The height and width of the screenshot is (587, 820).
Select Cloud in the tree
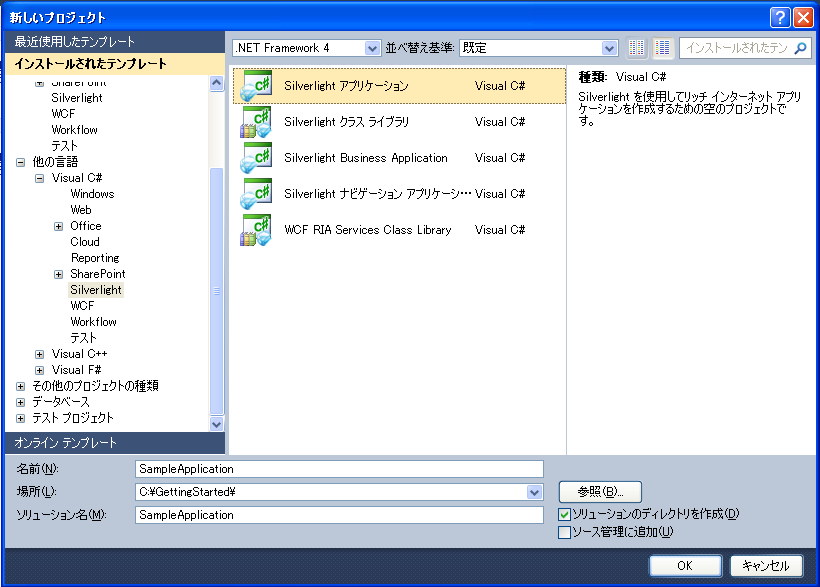85,242
